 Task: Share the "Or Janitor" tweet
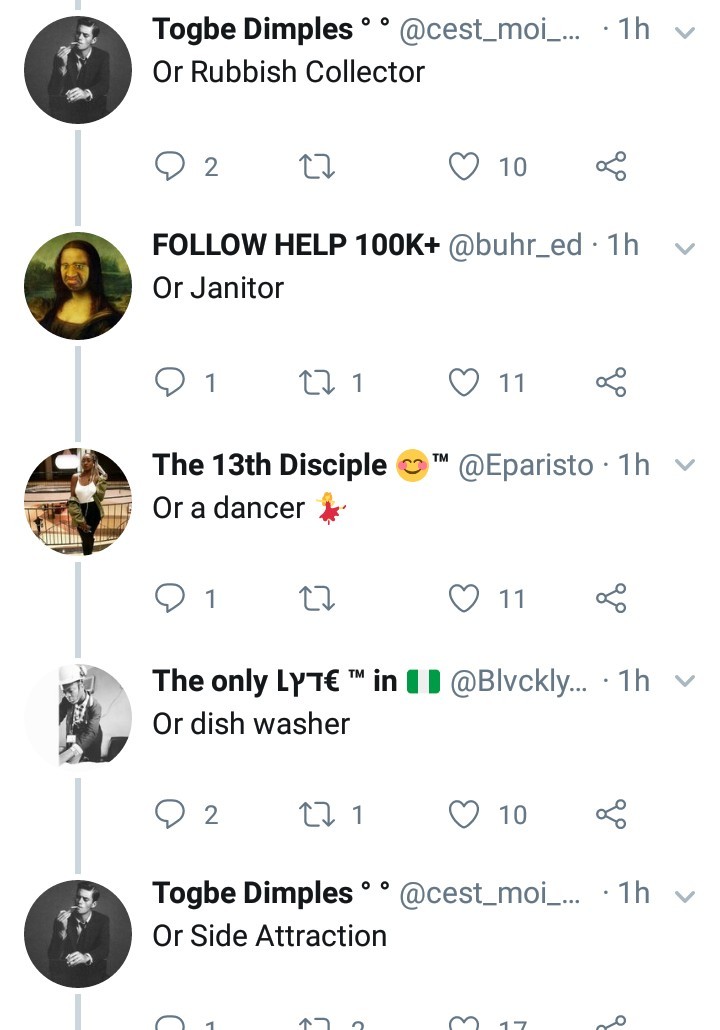pos(611,382)
